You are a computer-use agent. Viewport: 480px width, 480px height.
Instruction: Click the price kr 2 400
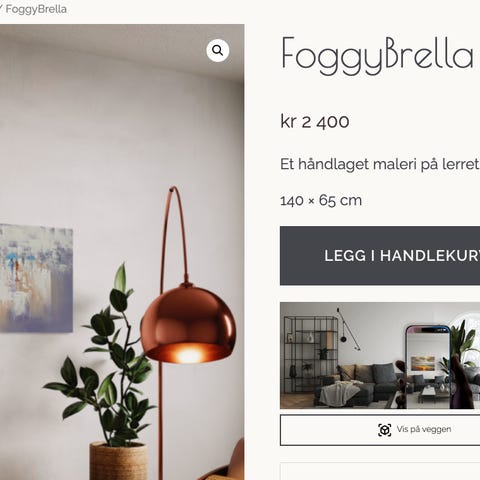point(315,121)
